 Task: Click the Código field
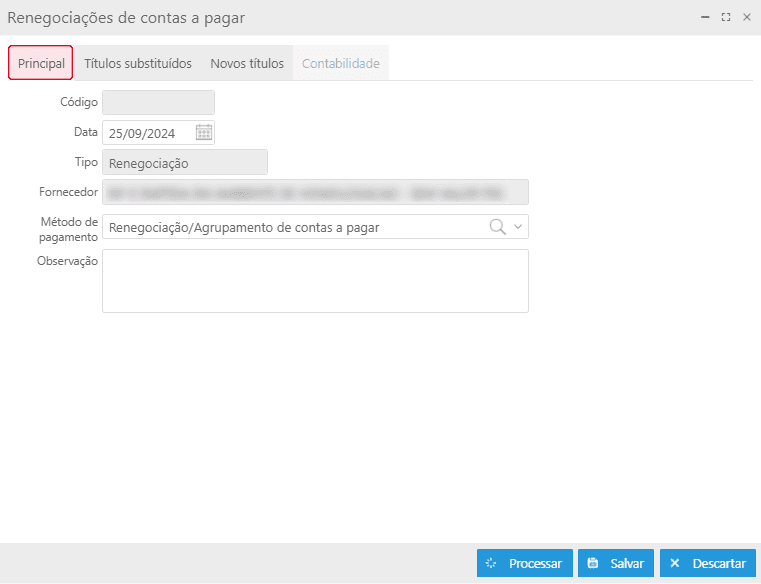click(x=158, y=102)
